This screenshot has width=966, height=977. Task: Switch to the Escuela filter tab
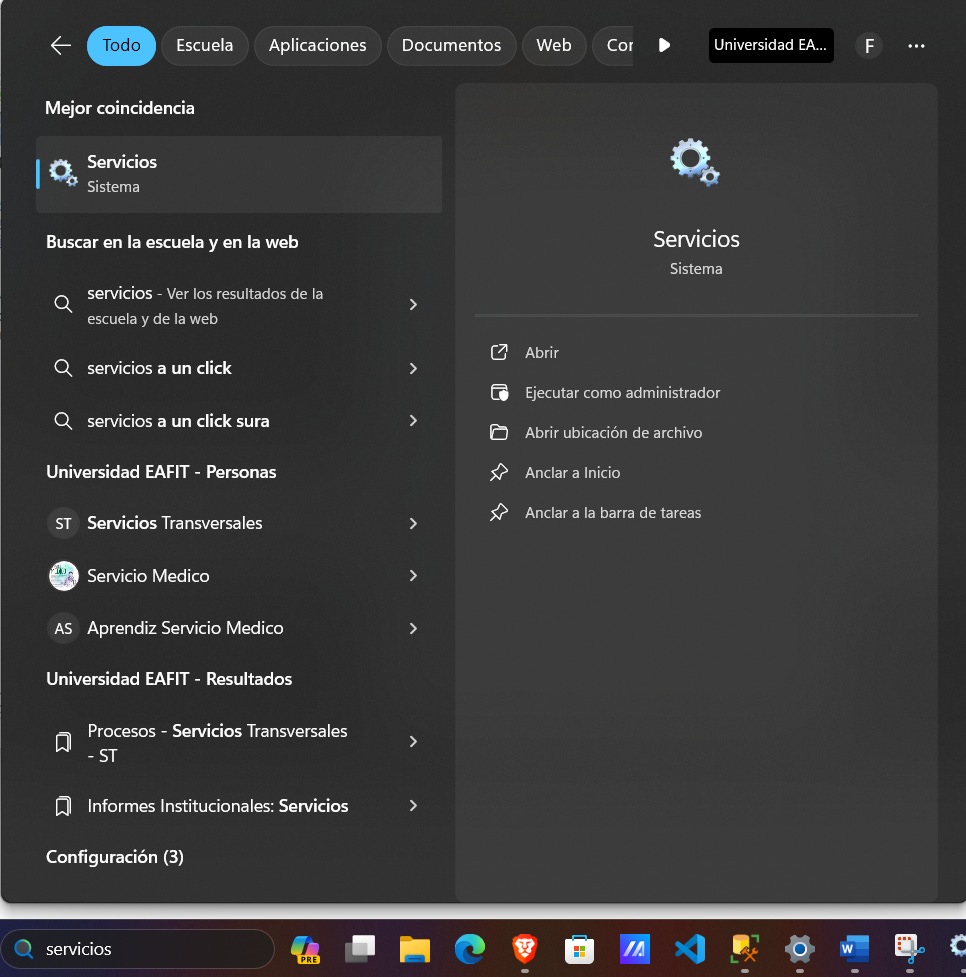pos(204,45)
